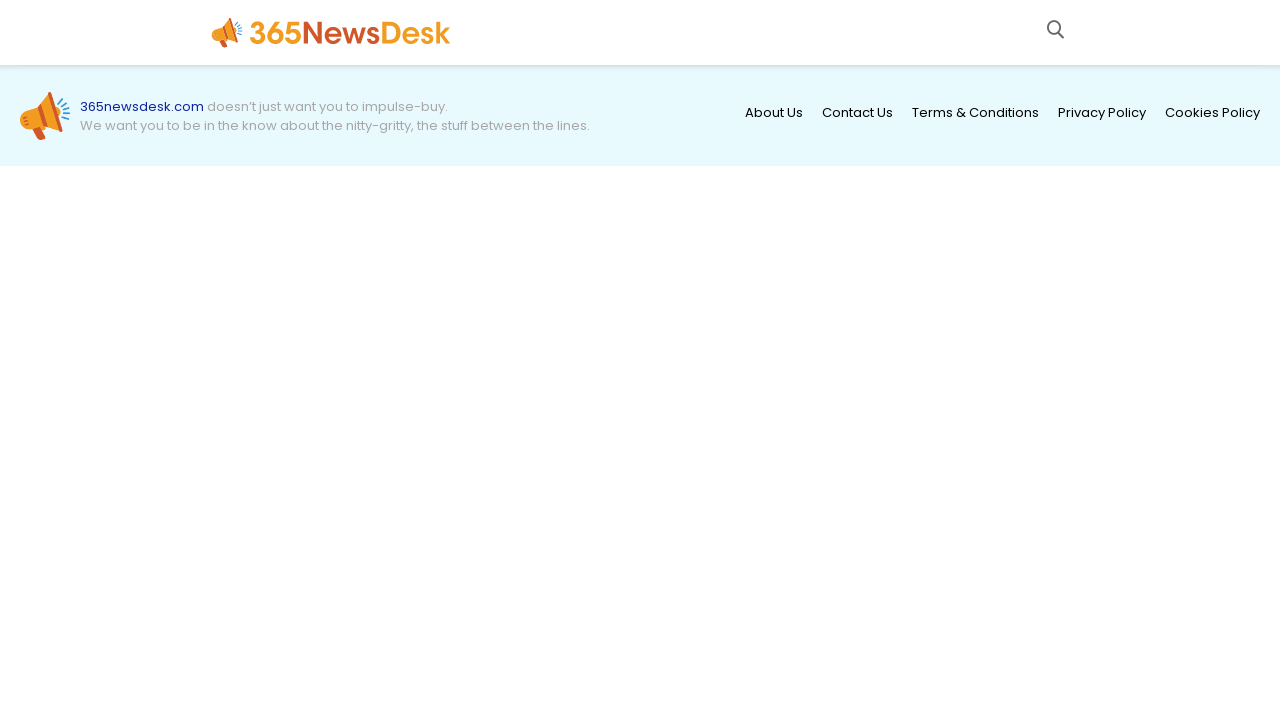Click the "365" numerals in header logo

click(275, 33)
